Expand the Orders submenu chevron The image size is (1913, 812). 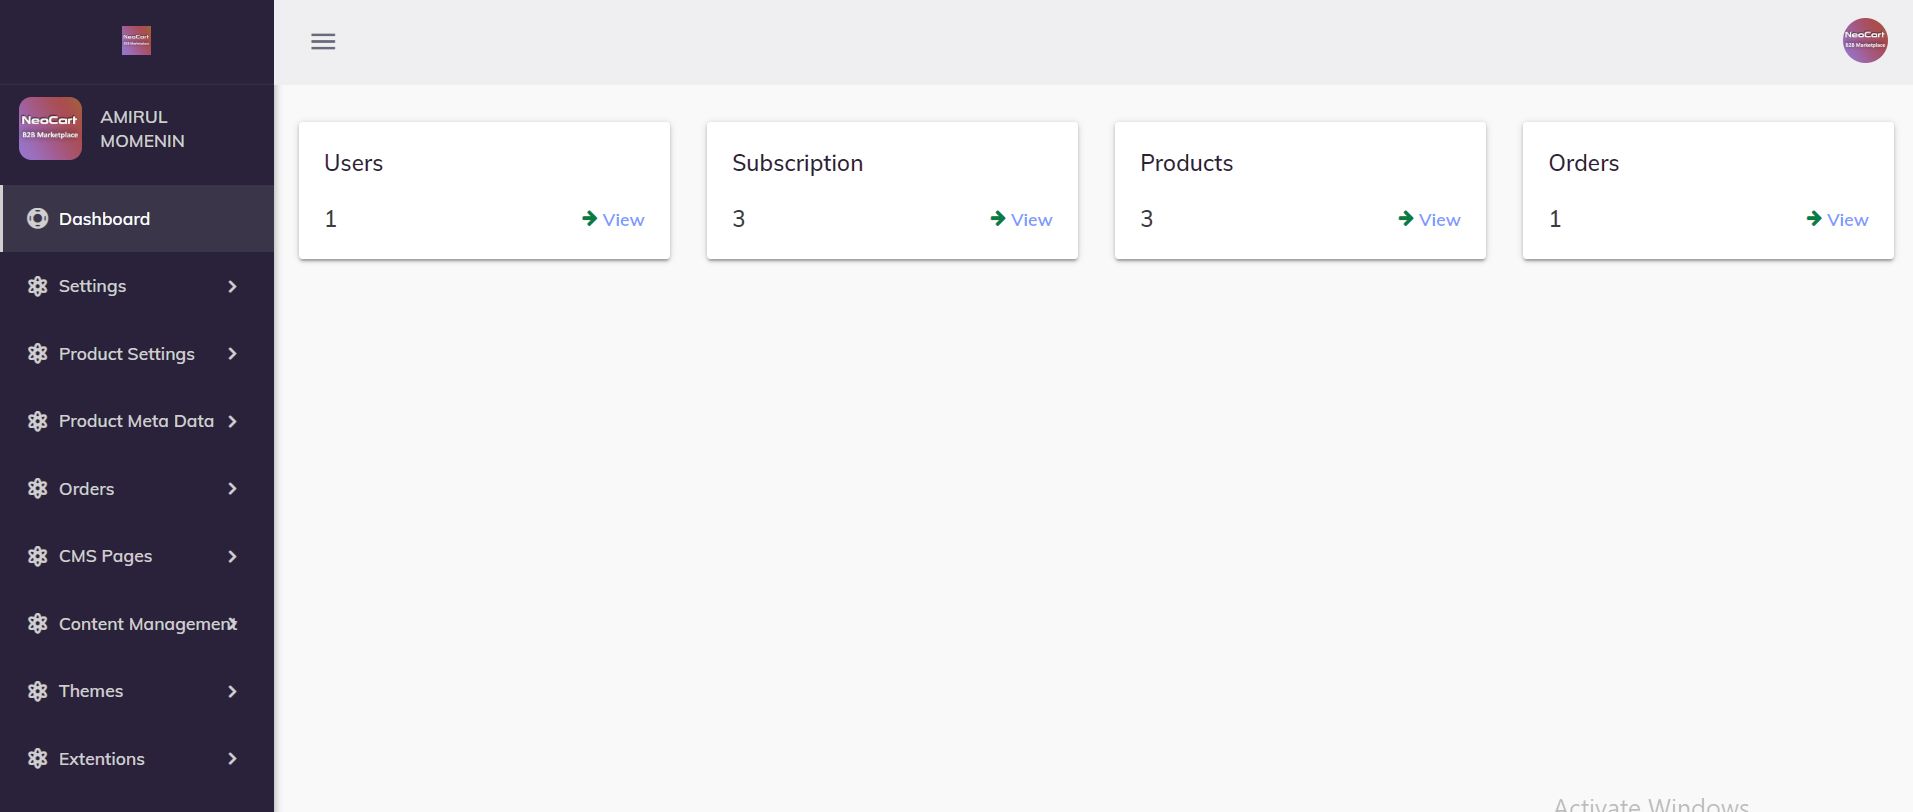[x=232, y=489]
